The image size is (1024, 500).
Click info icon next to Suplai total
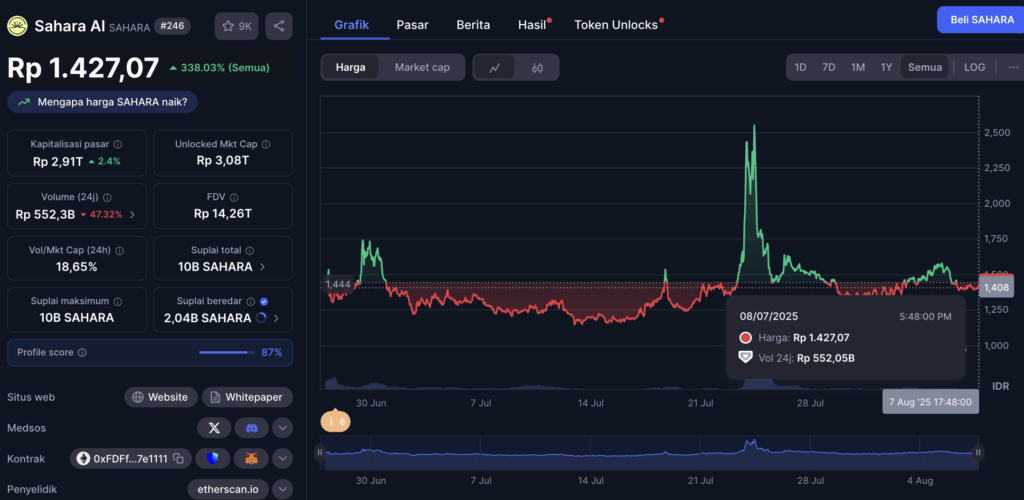coord(250,250)
